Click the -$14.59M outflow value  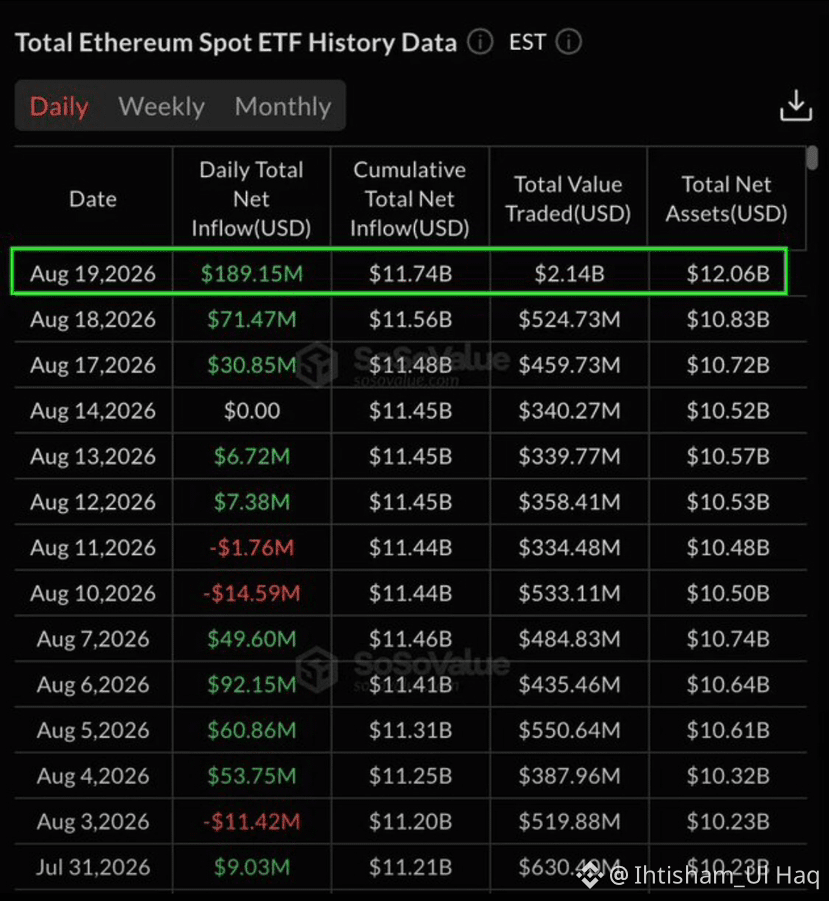point(252,593)
